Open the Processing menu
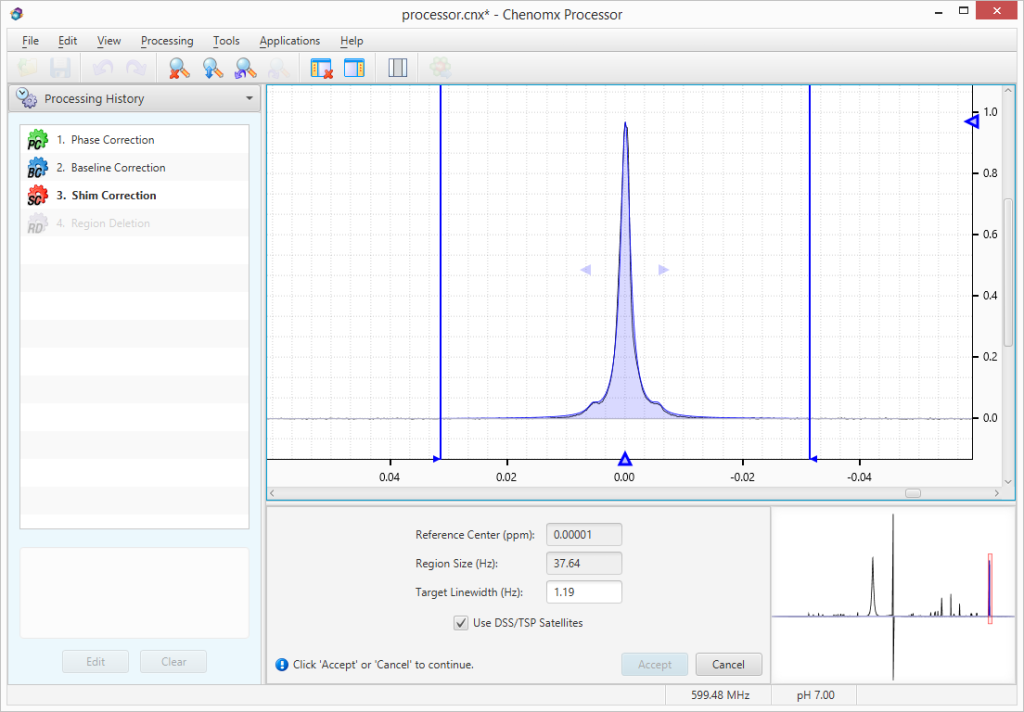1024x712 pixels. (167, 41)
